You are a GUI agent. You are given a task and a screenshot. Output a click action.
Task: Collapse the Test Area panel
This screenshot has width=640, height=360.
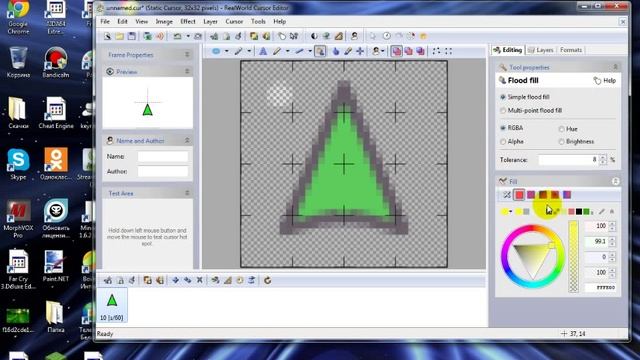point(187,193)
